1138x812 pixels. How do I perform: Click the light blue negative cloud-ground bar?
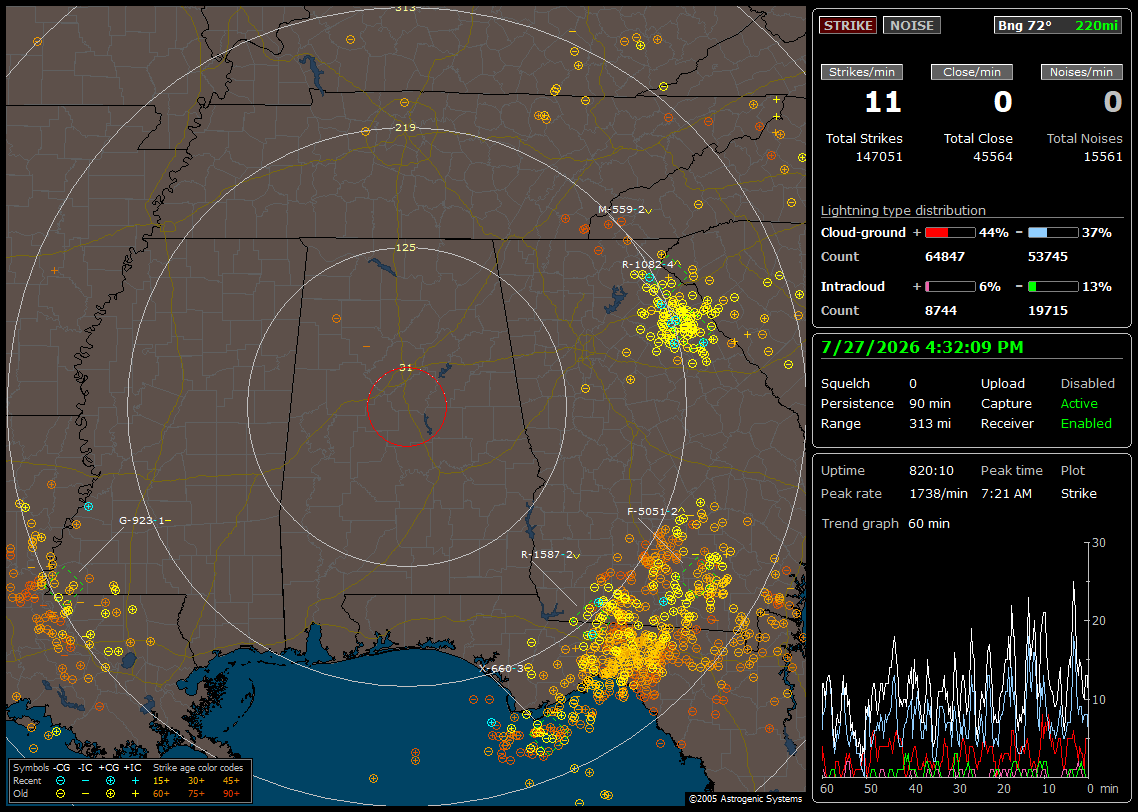coord(1052,233)
